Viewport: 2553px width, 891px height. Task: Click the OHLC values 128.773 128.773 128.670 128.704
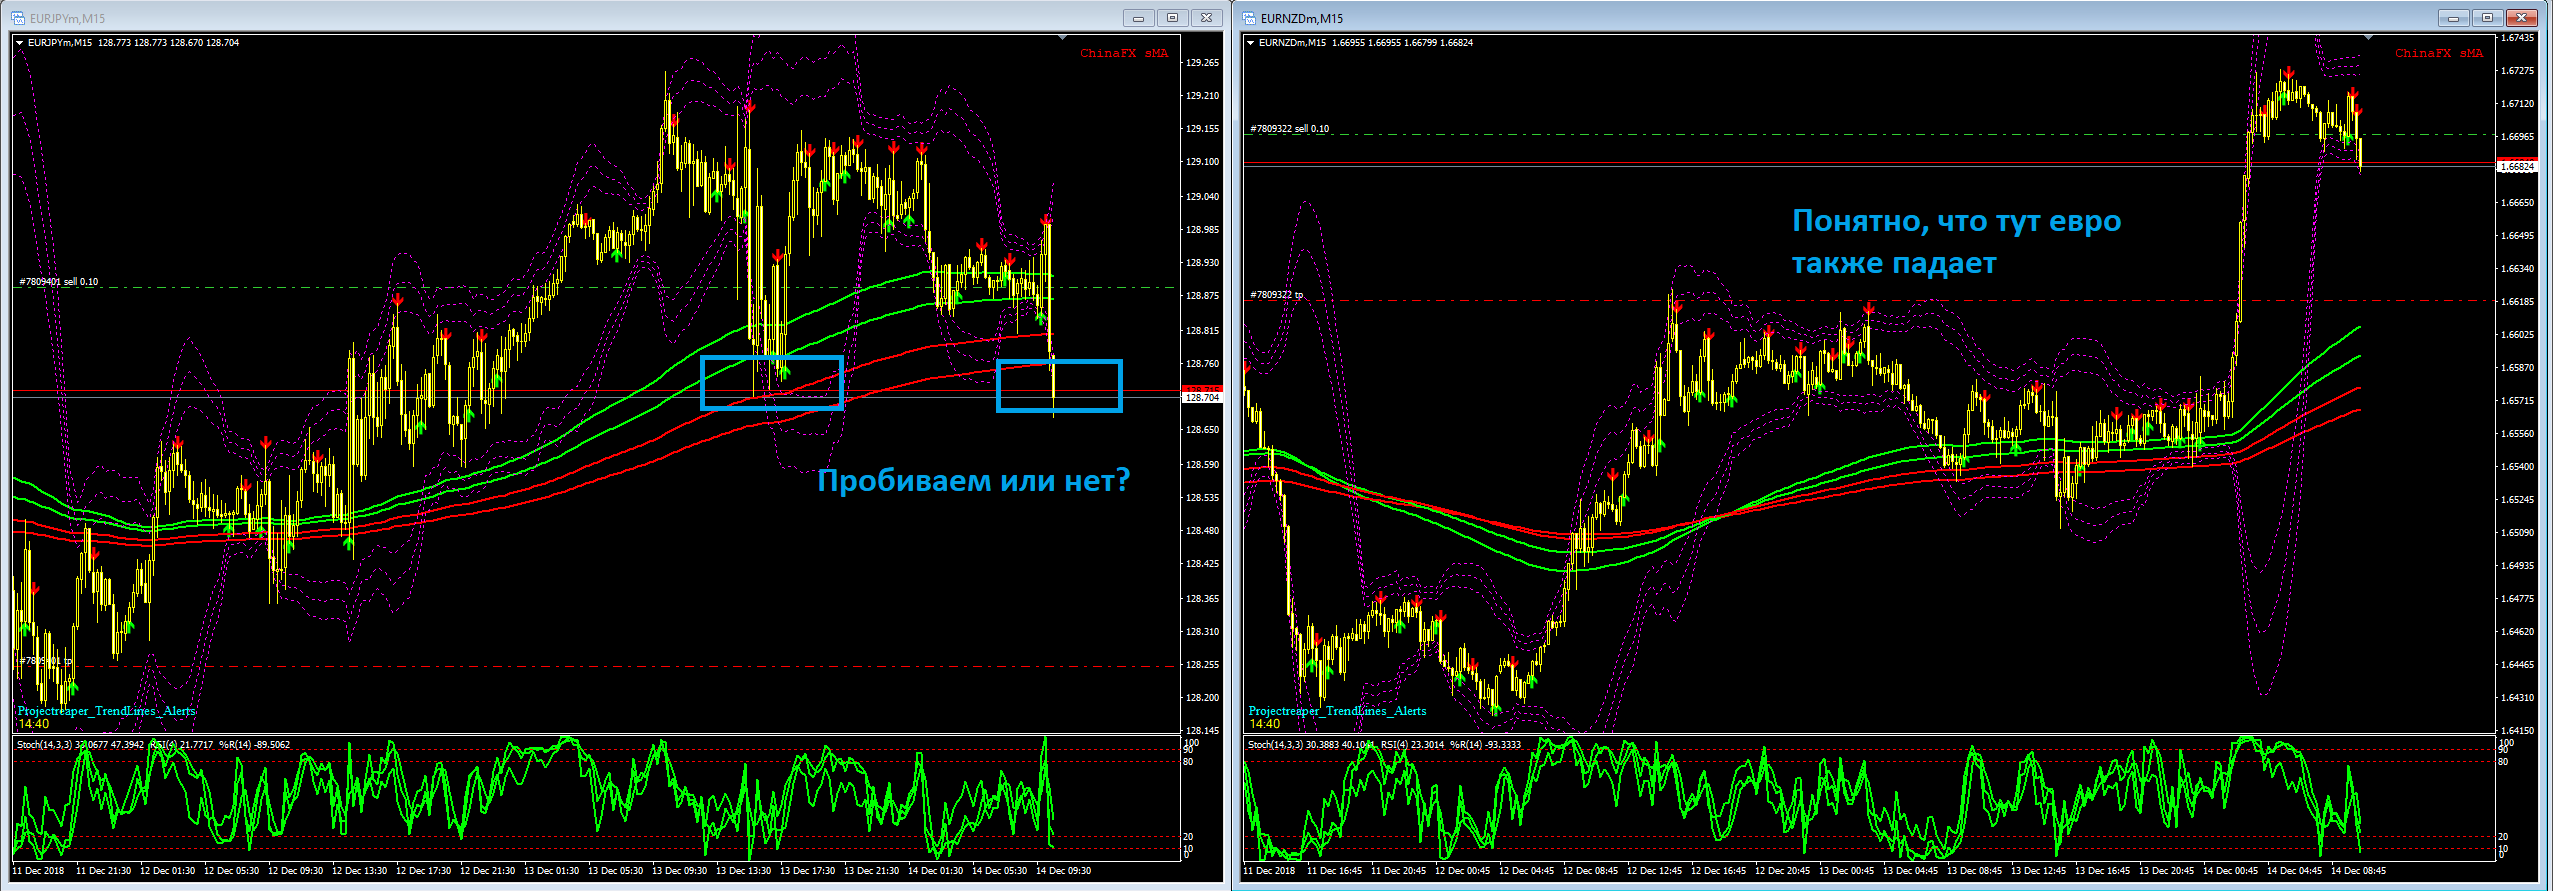click(168, 43)
